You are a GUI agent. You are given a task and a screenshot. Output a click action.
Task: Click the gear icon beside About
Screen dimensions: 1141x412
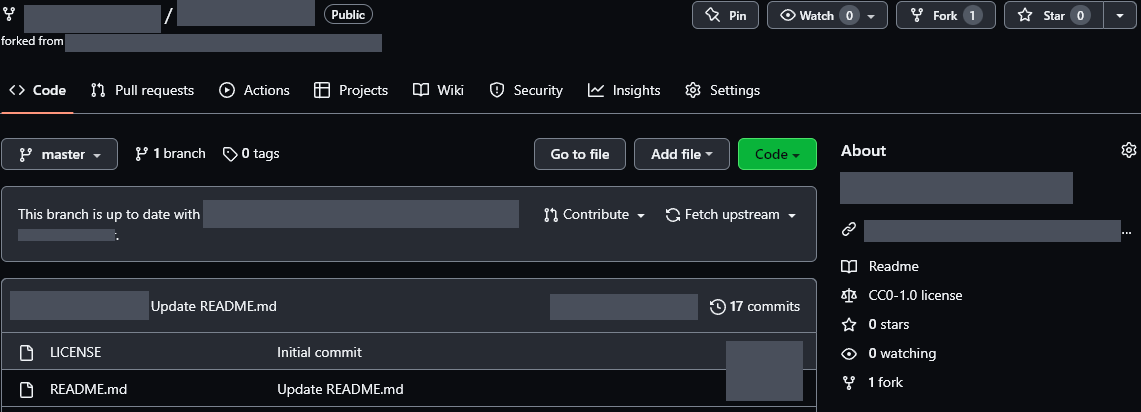point(1129,150)
